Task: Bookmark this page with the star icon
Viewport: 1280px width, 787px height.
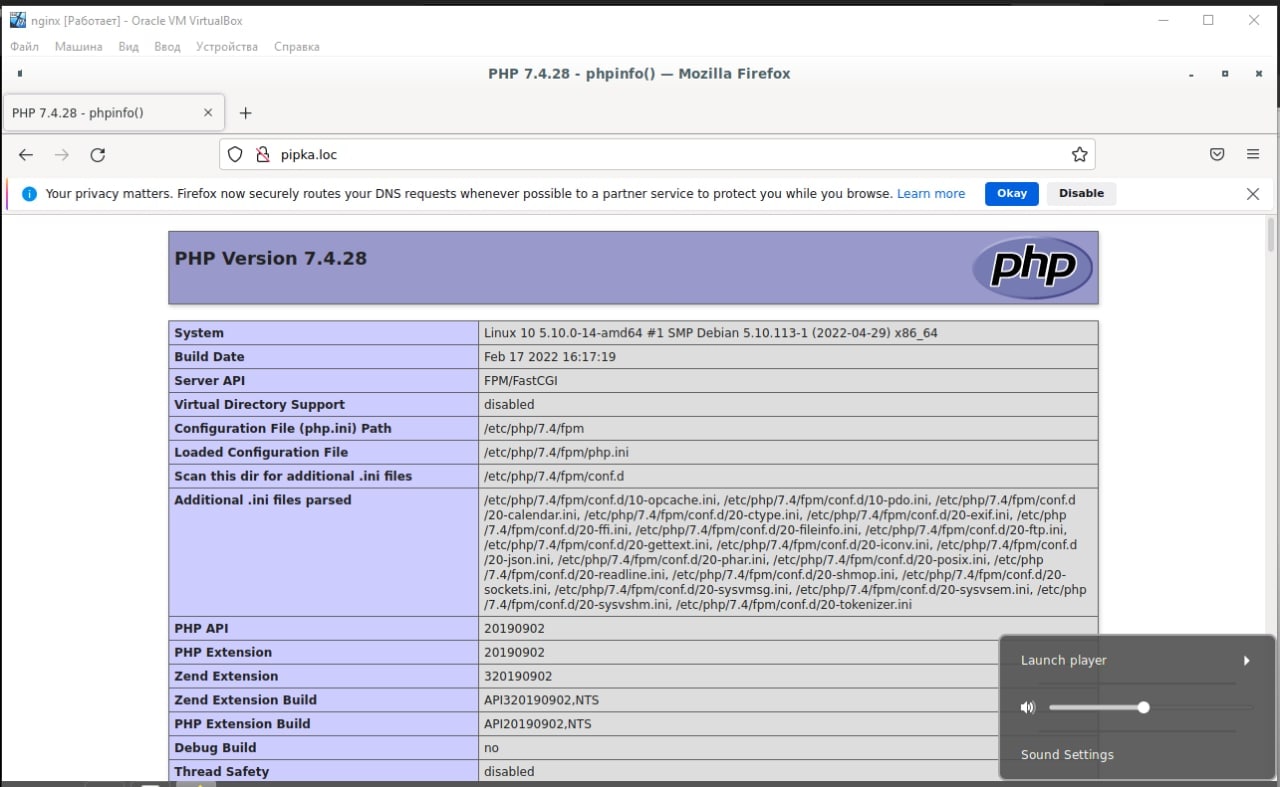Action: click(1079, 155)
